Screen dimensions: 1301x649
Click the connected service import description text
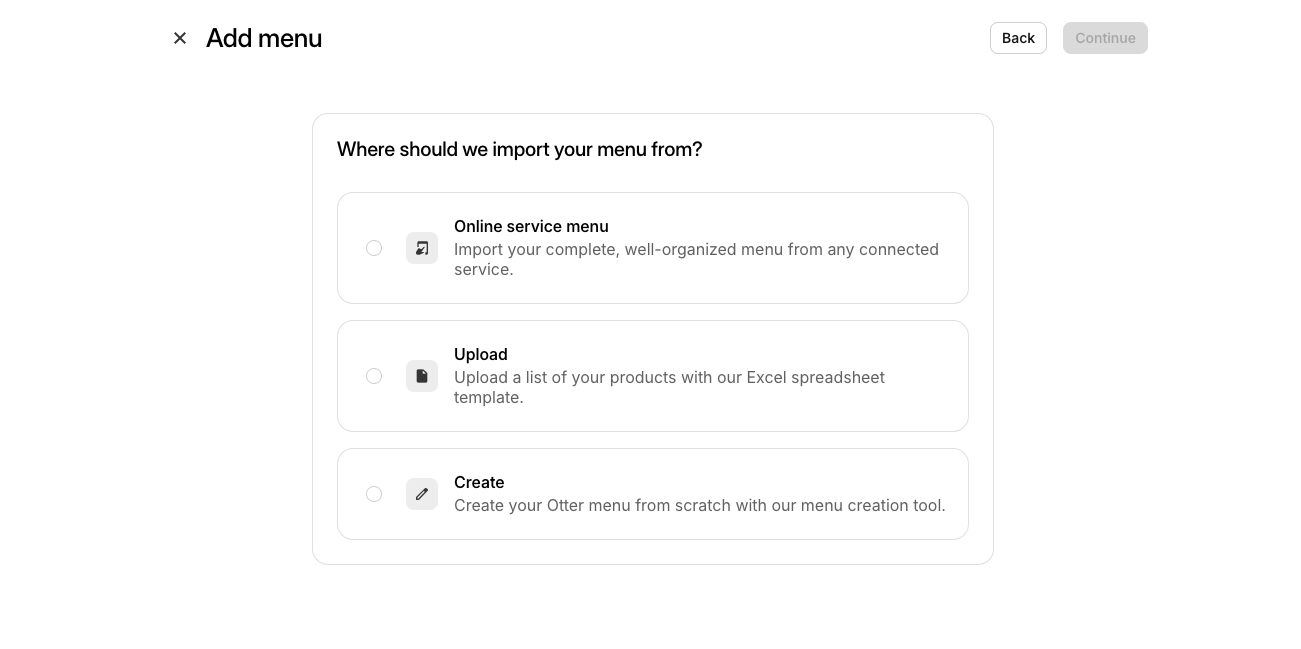pyautogui.click(x=696, y=259)
